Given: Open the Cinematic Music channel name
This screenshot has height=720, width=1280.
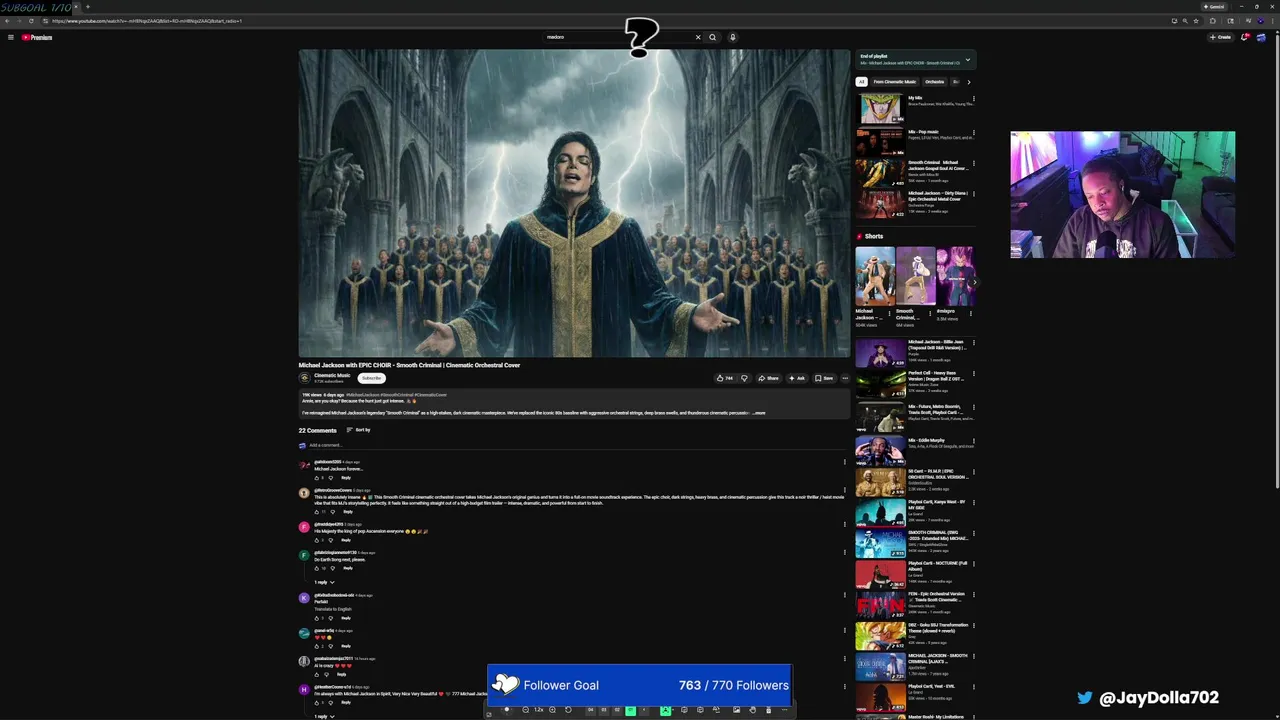Looking at the screenshot, I should (332, 376).
